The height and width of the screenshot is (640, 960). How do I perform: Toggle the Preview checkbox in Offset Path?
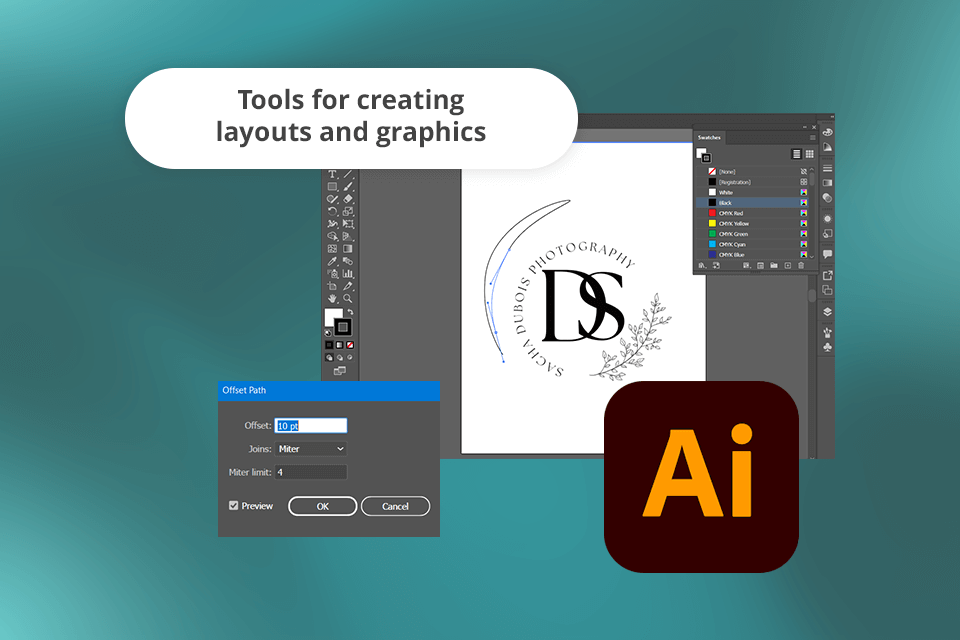(x=233, y=505)
